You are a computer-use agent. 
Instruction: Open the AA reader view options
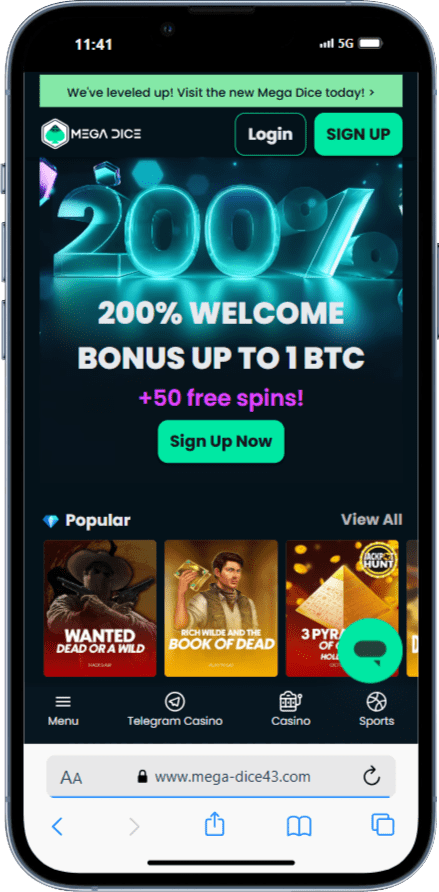point(71,777)
